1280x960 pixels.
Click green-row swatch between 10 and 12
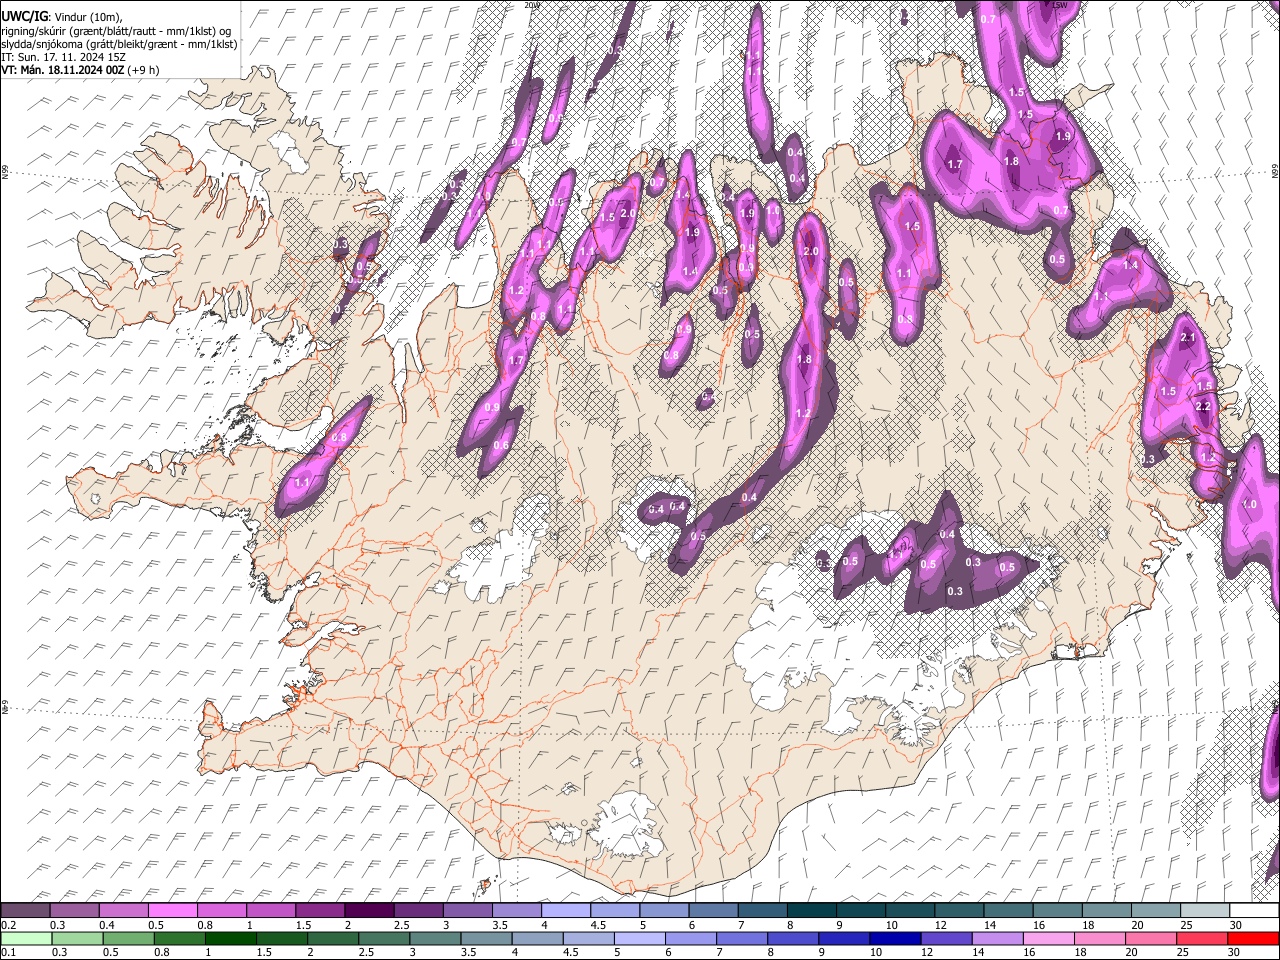[895, 938]
